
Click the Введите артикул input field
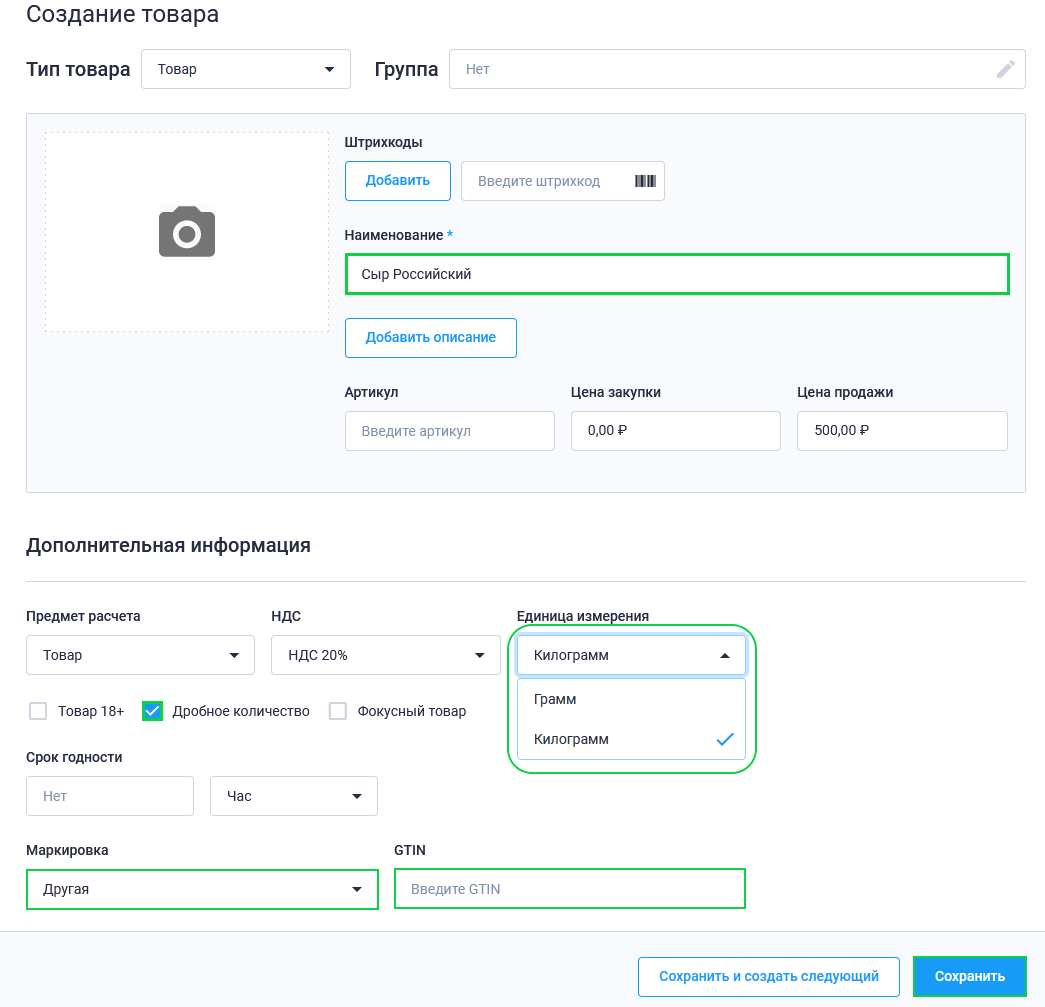450,431
